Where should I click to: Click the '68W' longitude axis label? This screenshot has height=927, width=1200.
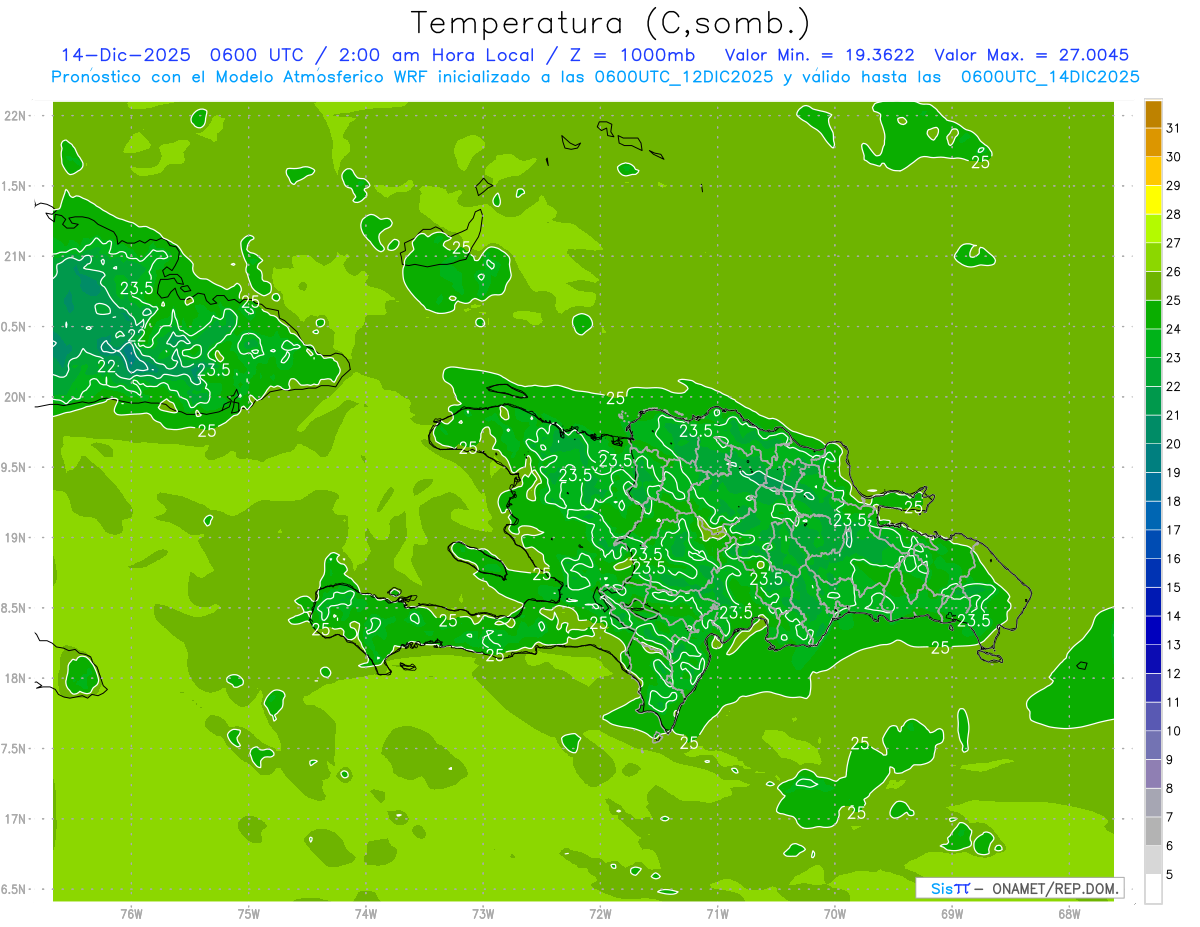[1068, 913]
